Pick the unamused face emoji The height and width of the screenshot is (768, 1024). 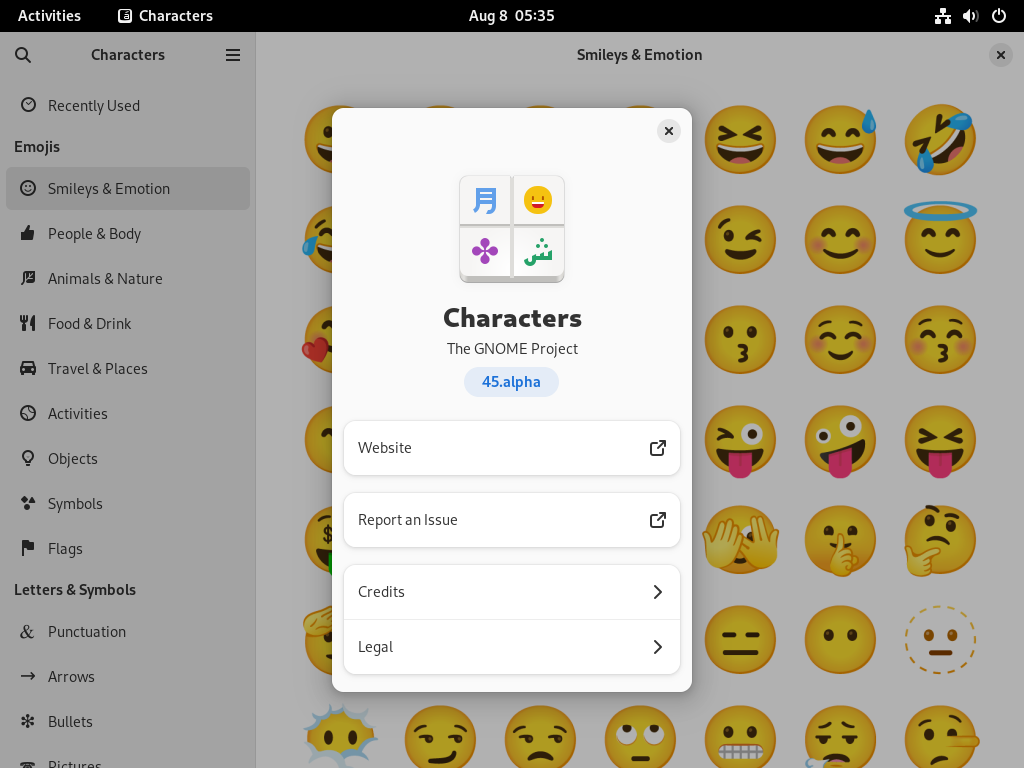(x=540, y=736)
